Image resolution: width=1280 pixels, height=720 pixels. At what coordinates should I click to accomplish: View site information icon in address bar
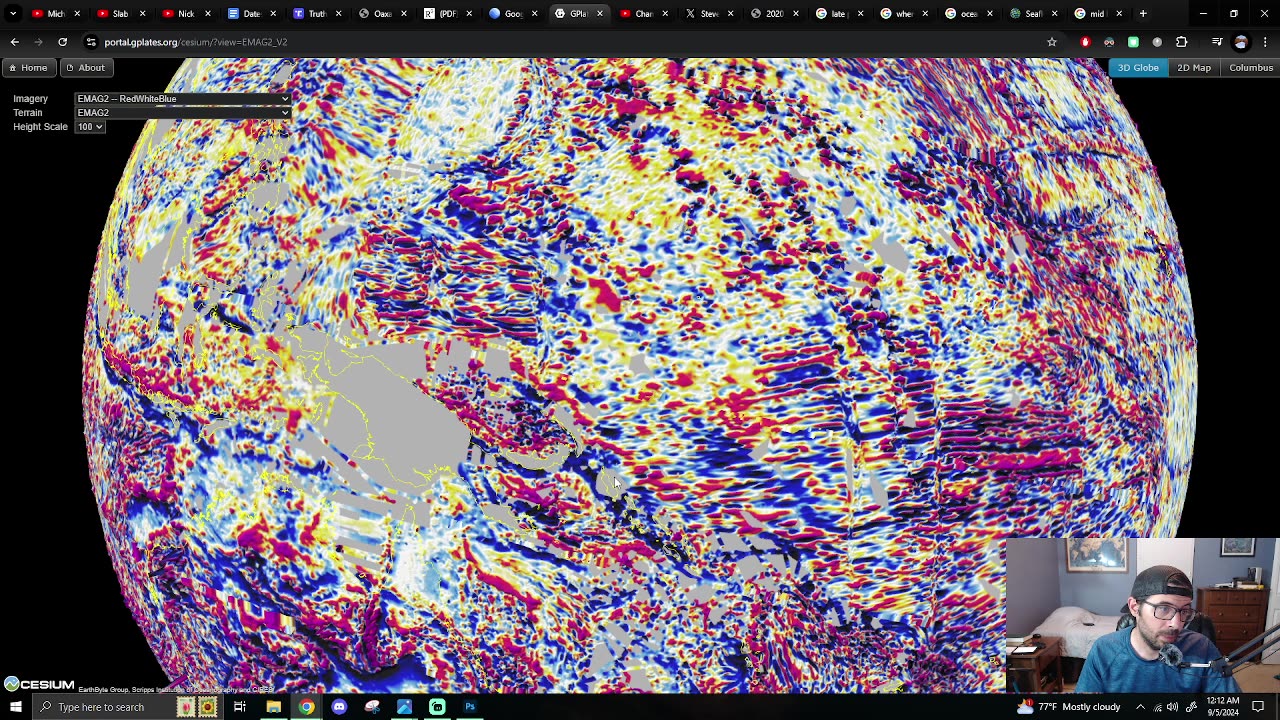[x=91, y=42]
